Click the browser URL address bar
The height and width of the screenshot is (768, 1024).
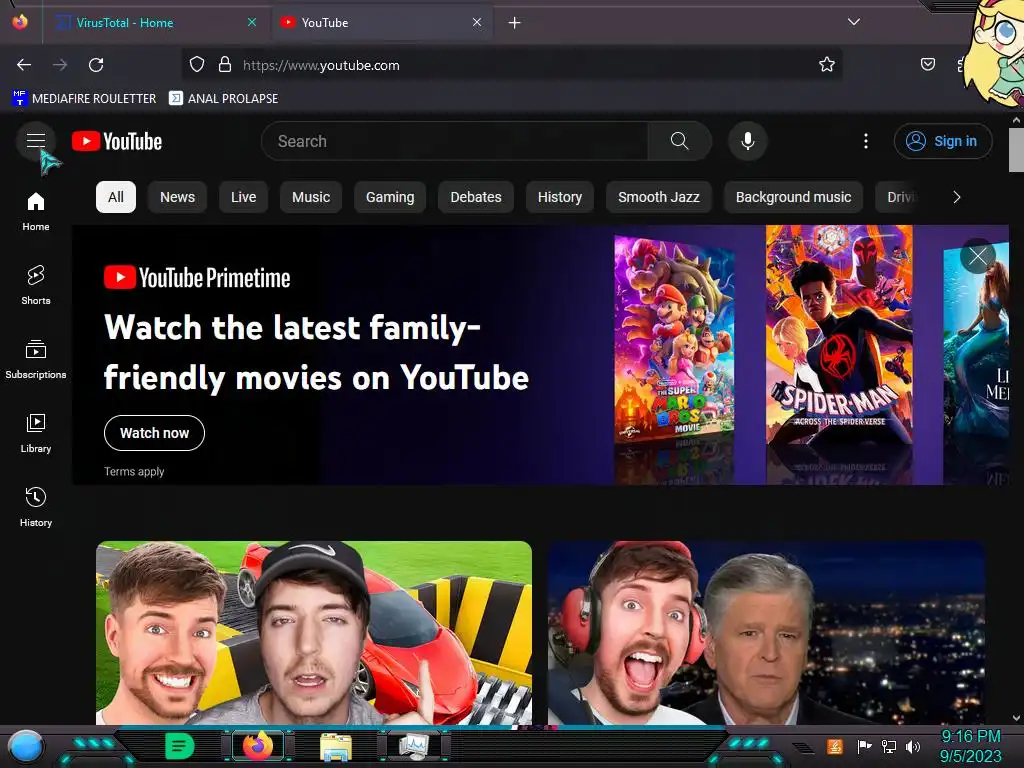(512, 65)
